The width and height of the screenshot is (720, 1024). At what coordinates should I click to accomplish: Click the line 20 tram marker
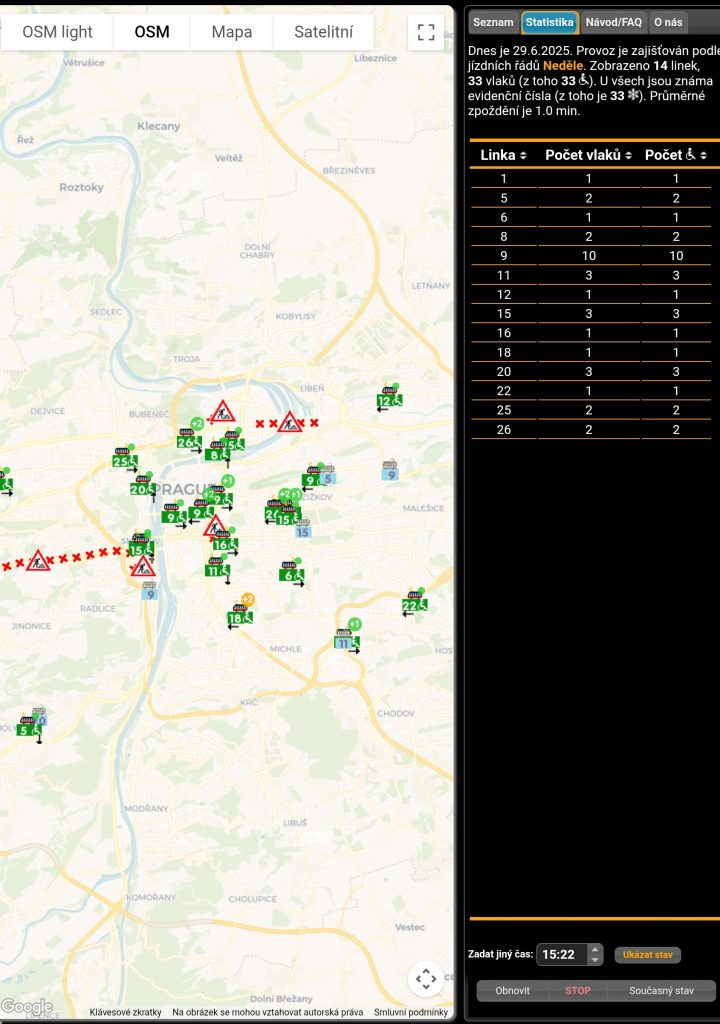click(141, 488)
